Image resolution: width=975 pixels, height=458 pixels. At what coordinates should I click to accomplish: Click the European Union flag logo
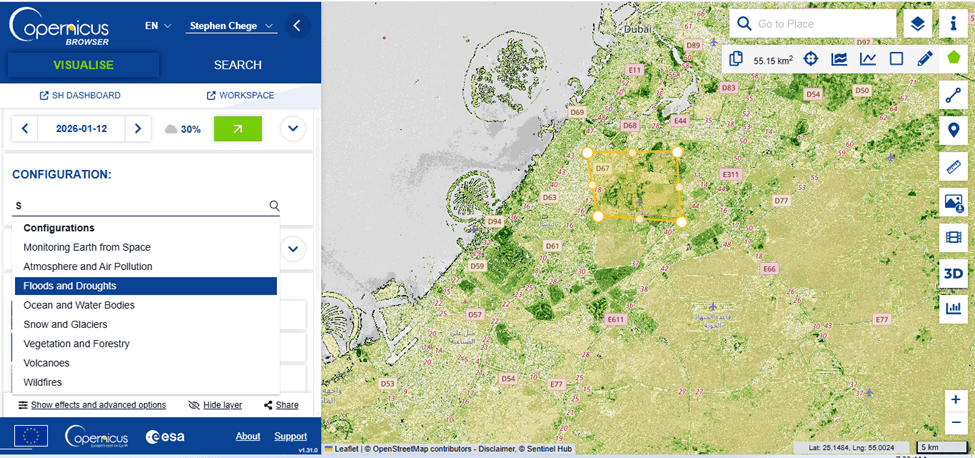[31, 436]
